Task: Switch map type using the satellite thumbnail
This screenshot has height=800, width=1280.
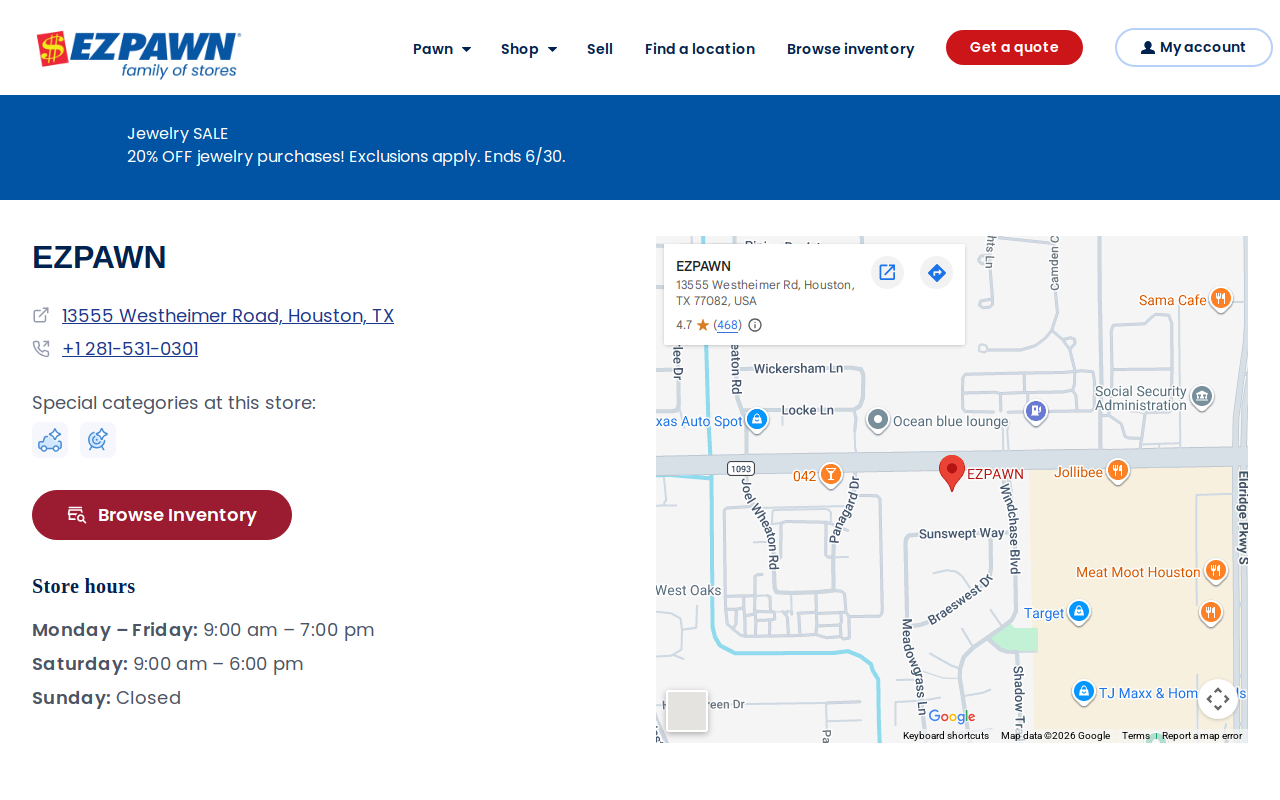Action: coord(687,711)
